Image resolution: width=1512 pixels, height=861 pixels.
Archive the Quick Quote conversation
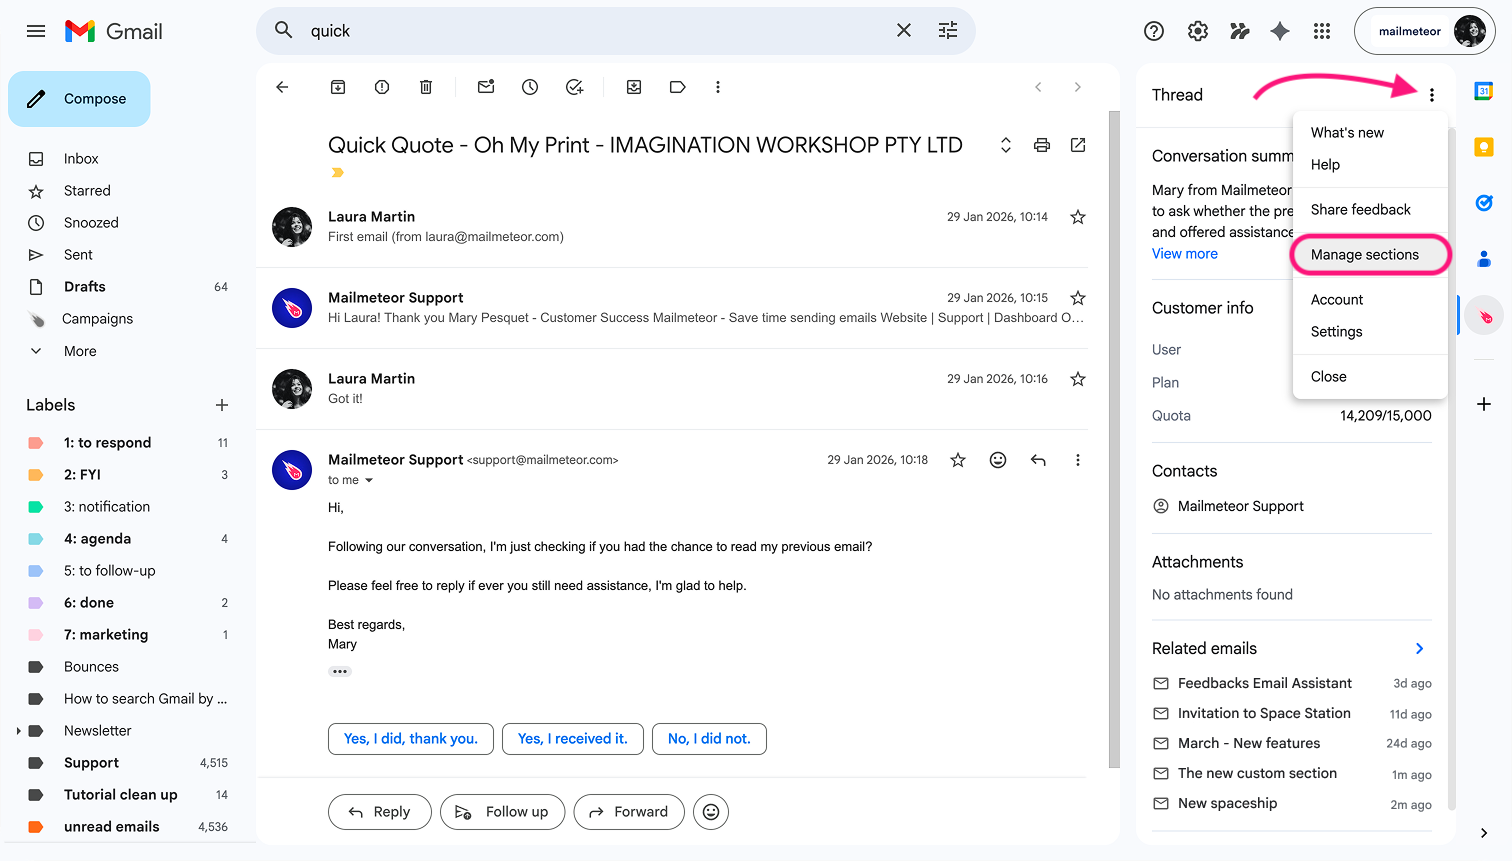337,87
